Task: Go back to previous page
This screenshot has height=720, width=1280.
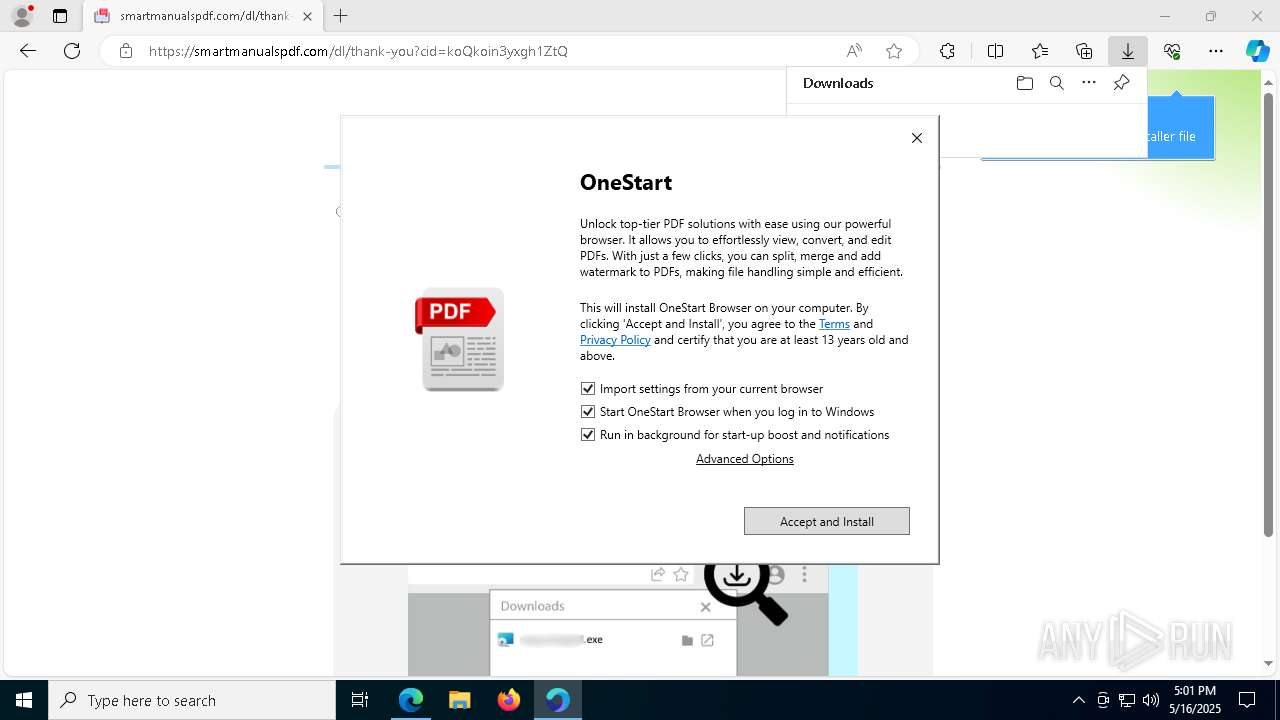Action: (x=28, y=51)
